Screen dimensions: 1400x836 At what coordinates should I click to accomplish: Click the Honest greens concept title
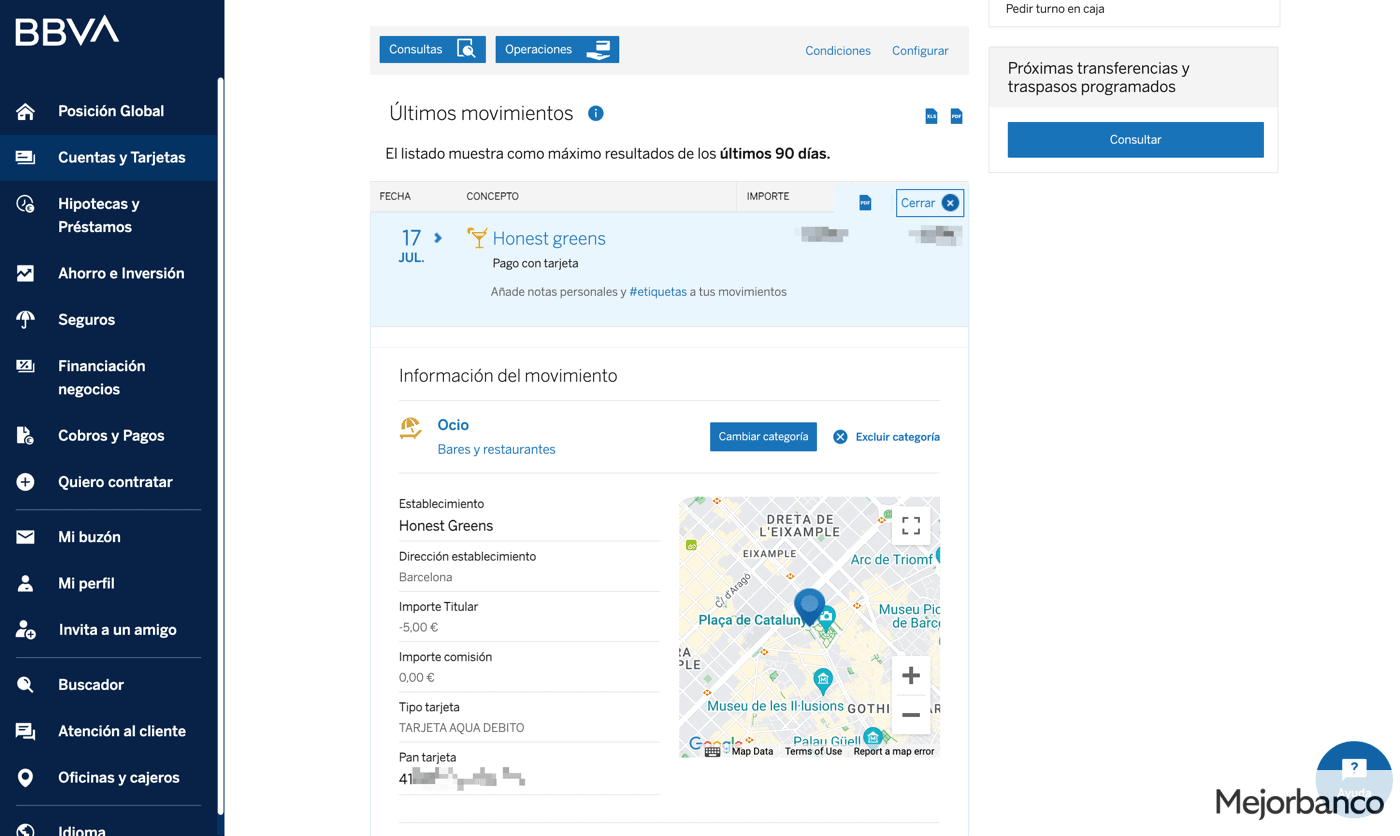[549, 238]
